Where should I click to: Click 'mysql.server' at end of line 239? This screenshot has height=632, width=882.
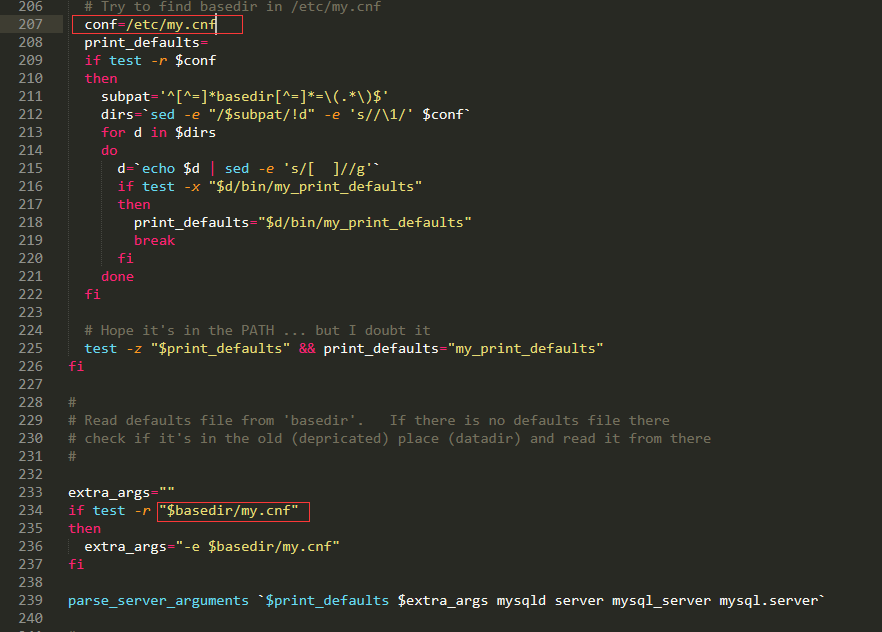point(768,601)
